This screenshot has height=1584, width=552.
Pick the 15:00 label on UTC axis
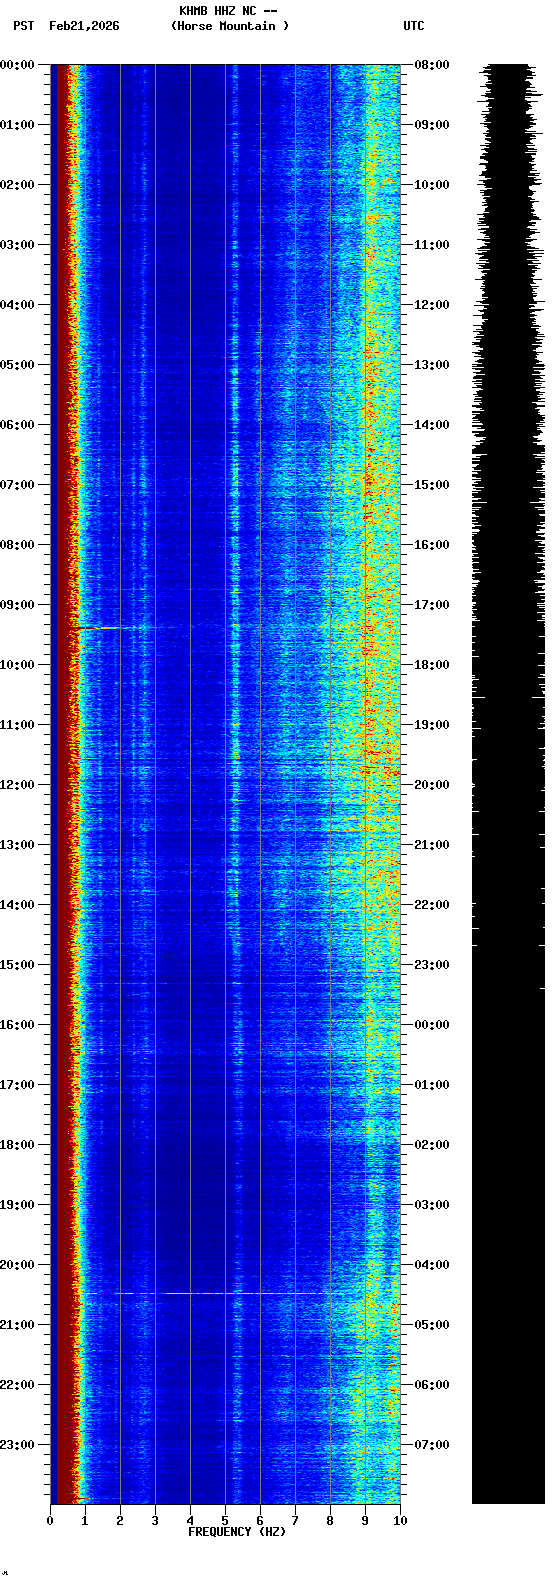pos(432,485)
